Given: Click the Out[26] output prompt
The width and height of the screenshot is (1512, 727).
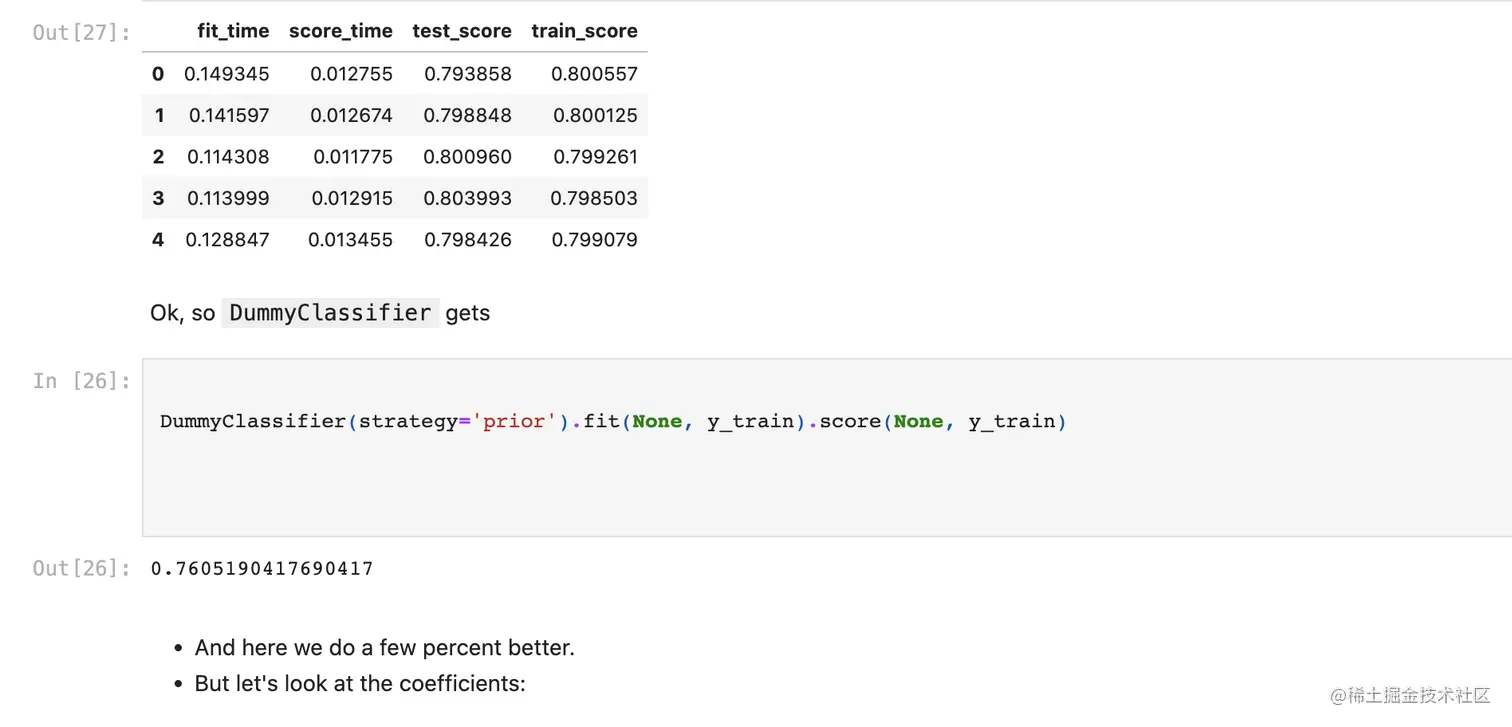Looking at the screenshot, I should coord(81,569).
